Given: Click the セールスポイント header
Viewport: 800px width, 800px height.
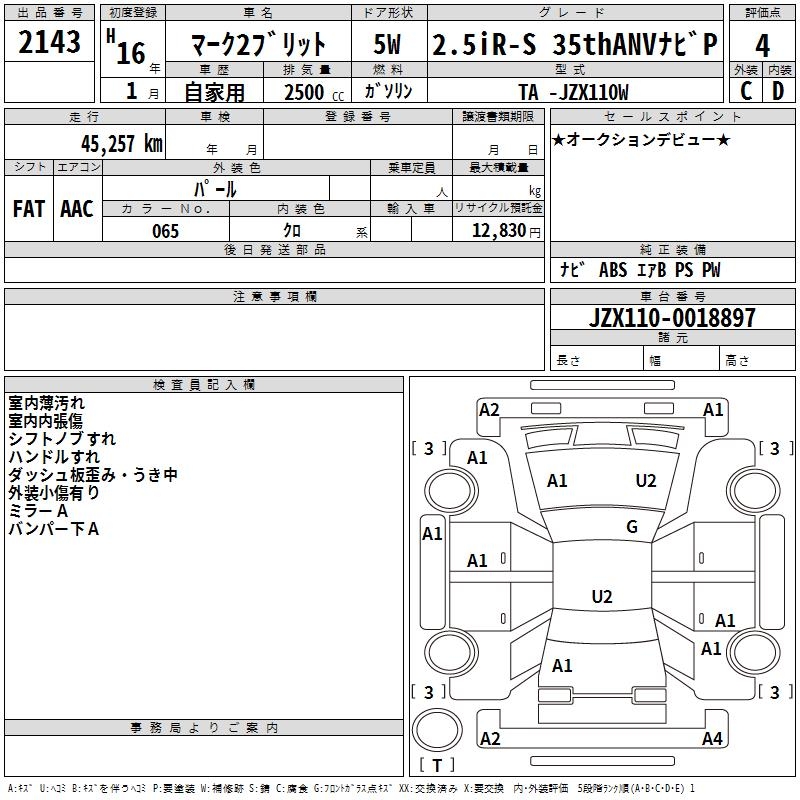Looking at the screenshot, I should tap(672, 116).
